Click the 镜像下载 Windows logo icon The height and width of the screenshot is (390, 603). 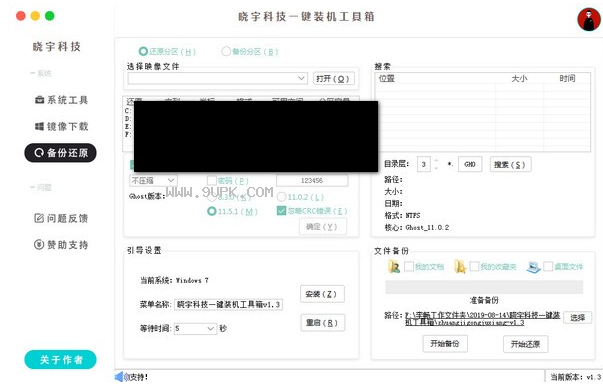[39, 126]
